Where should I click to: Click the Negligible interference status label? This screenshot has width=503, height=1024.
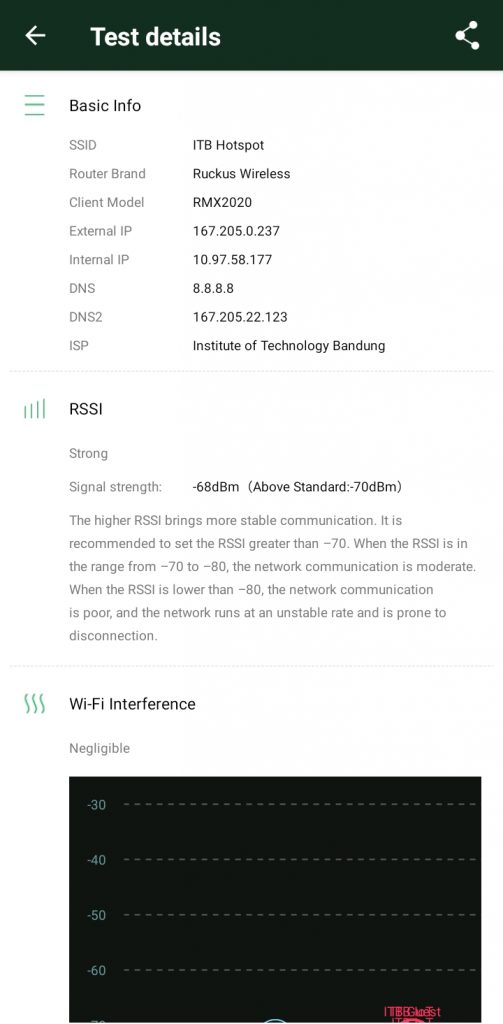point(99,748)
